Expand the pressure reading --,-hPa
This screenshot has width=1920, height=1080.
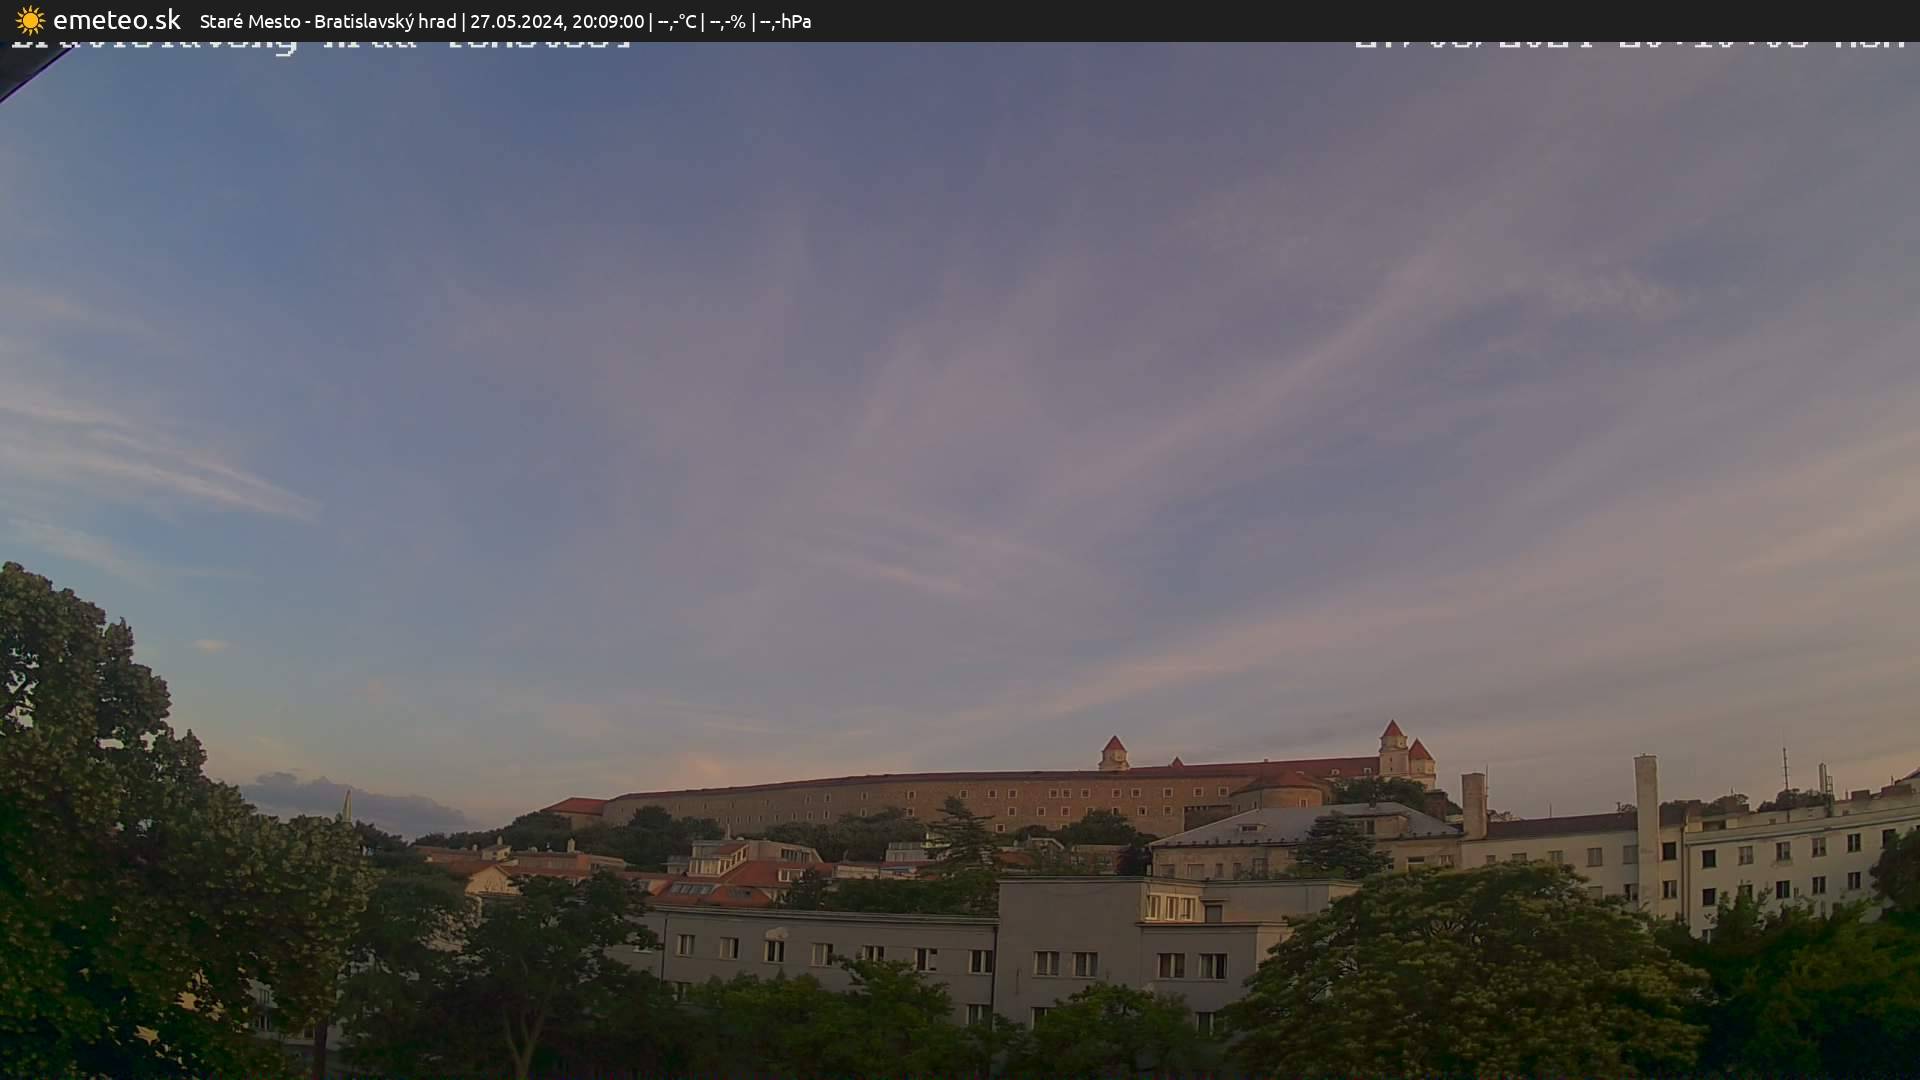786,20
